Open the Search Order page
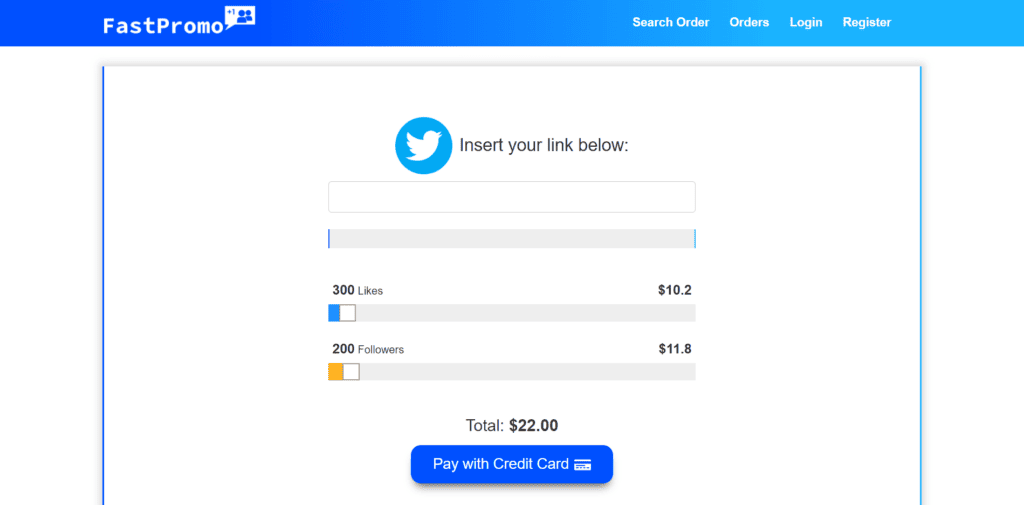 pyautogui.click(x=671, y=22)
